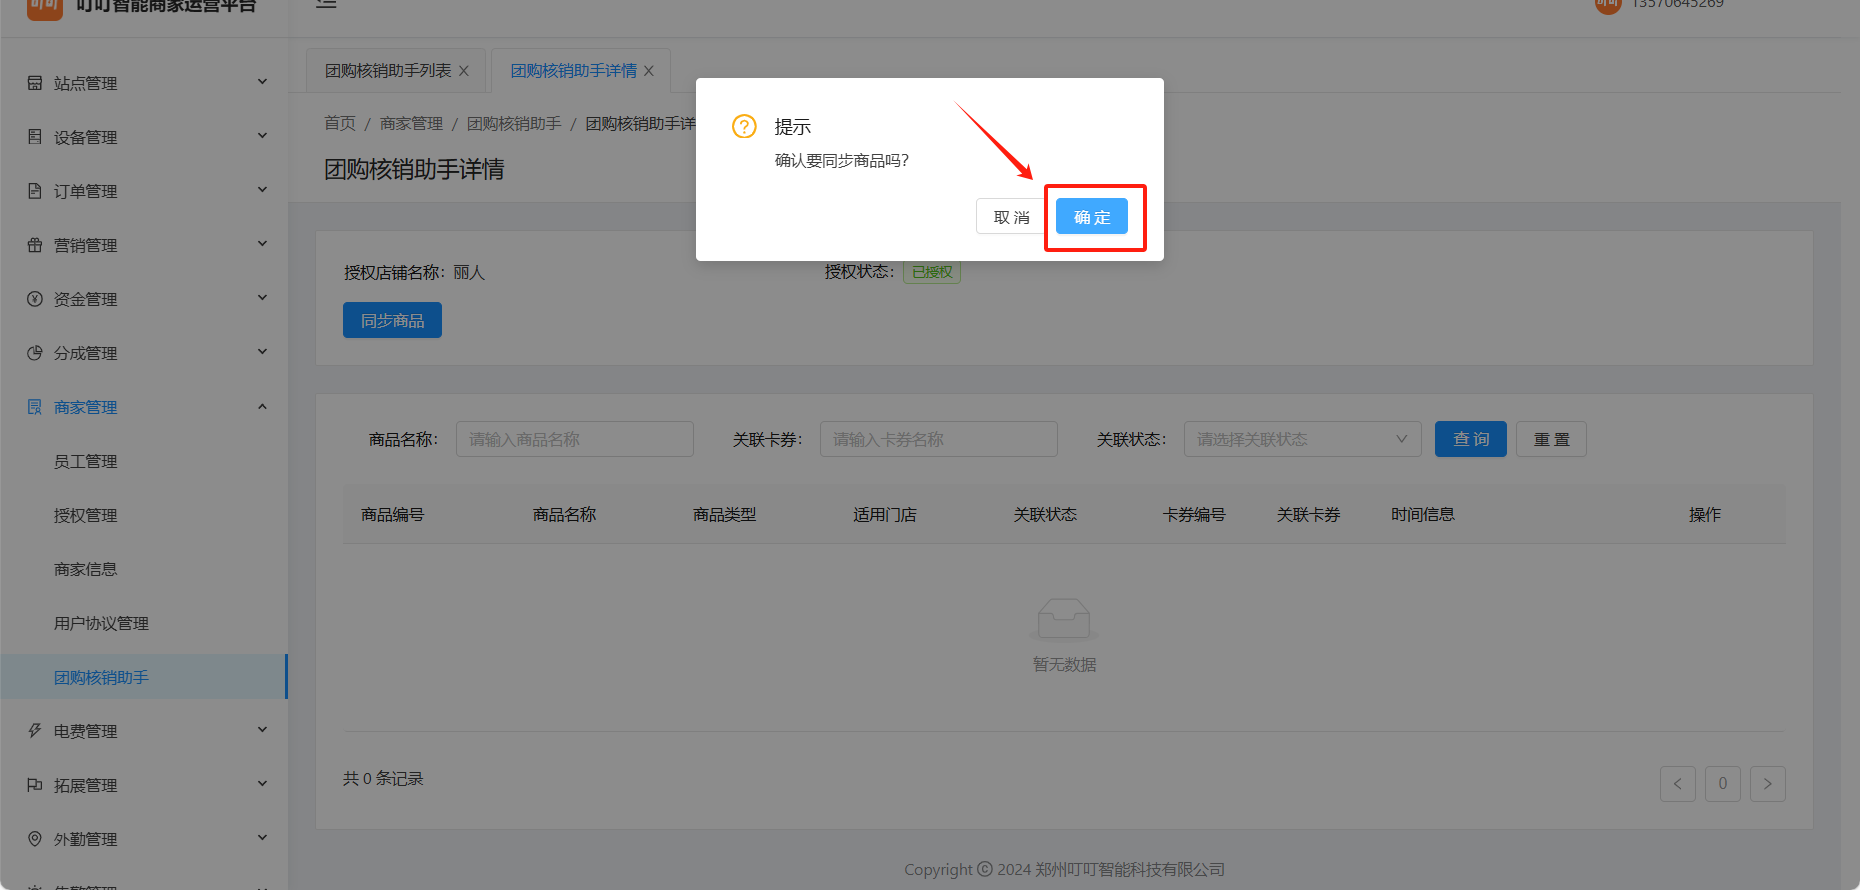Close the 团购核销助手详情 tab
This screenshot has width=1860, height=890.
649,71
